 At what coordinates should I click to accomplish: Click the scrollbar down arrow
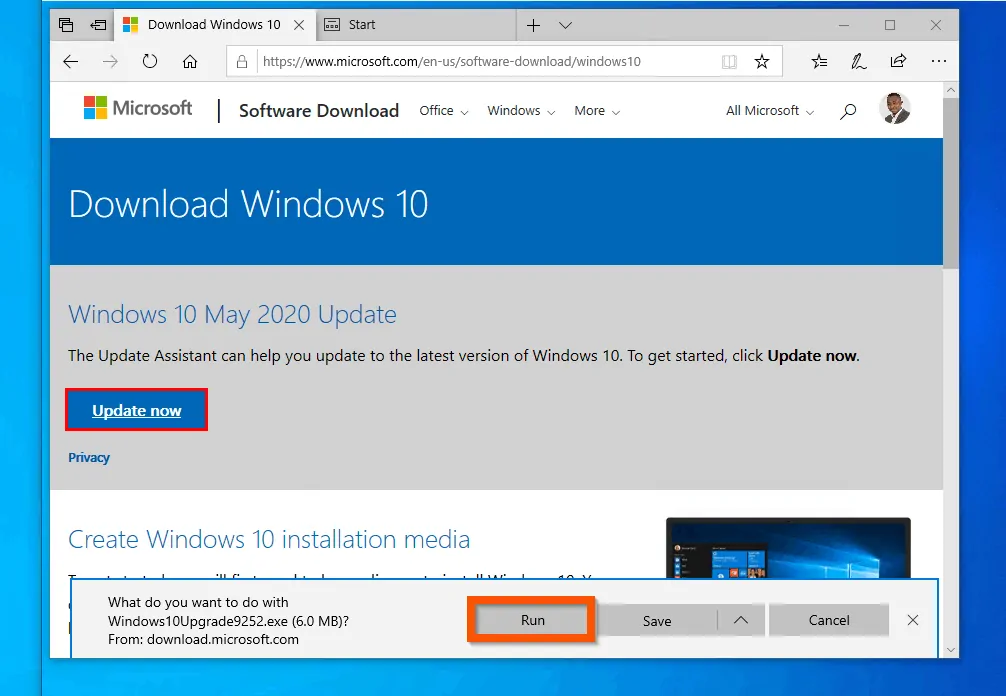pos(951,650)
